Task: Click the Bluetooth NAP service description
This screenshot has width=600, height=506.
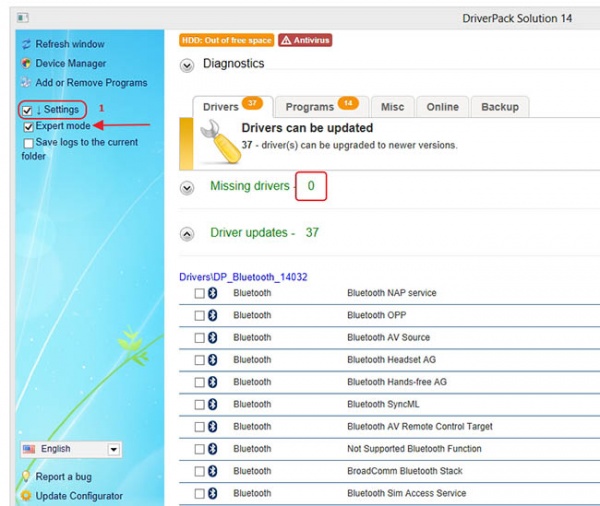Action: (392, 293)
